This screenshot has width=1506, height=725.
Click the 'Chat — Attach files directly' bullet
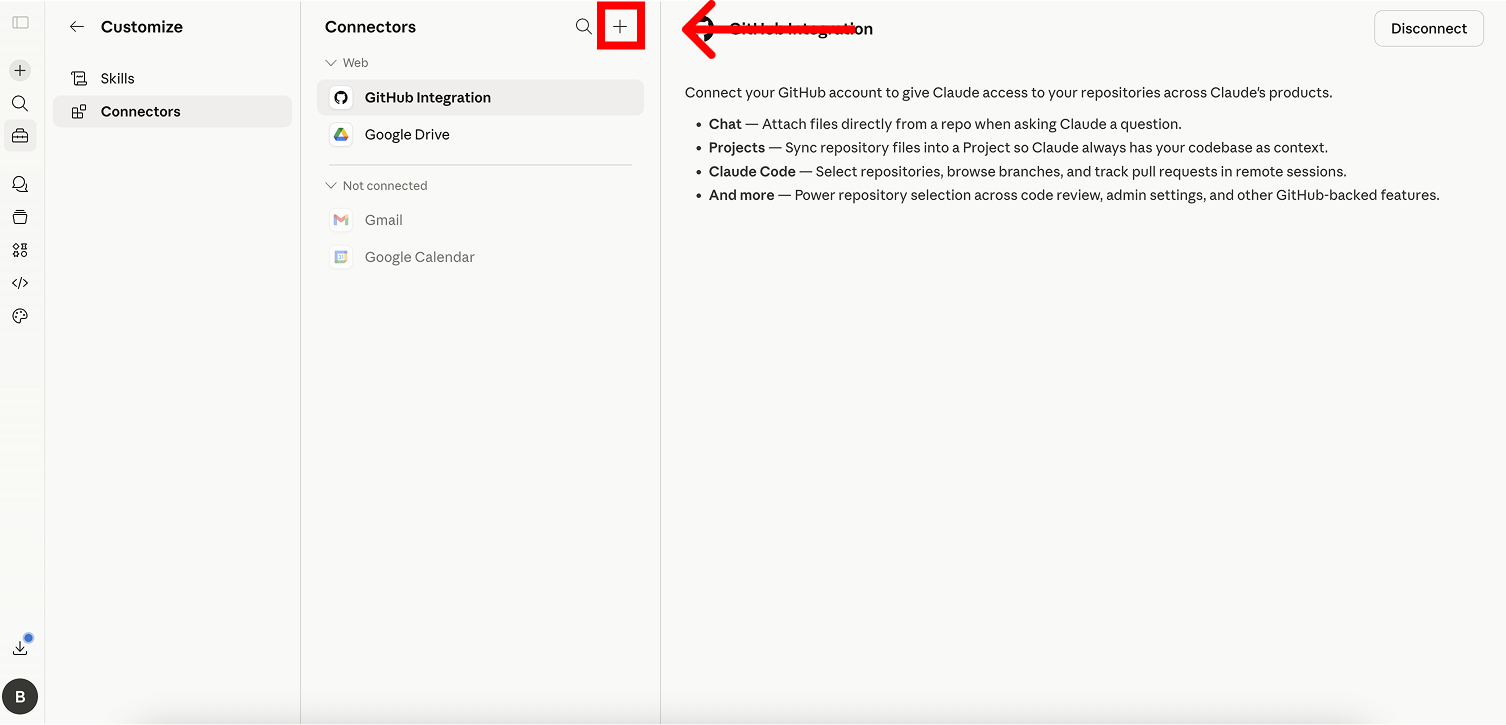click(945, 124)
